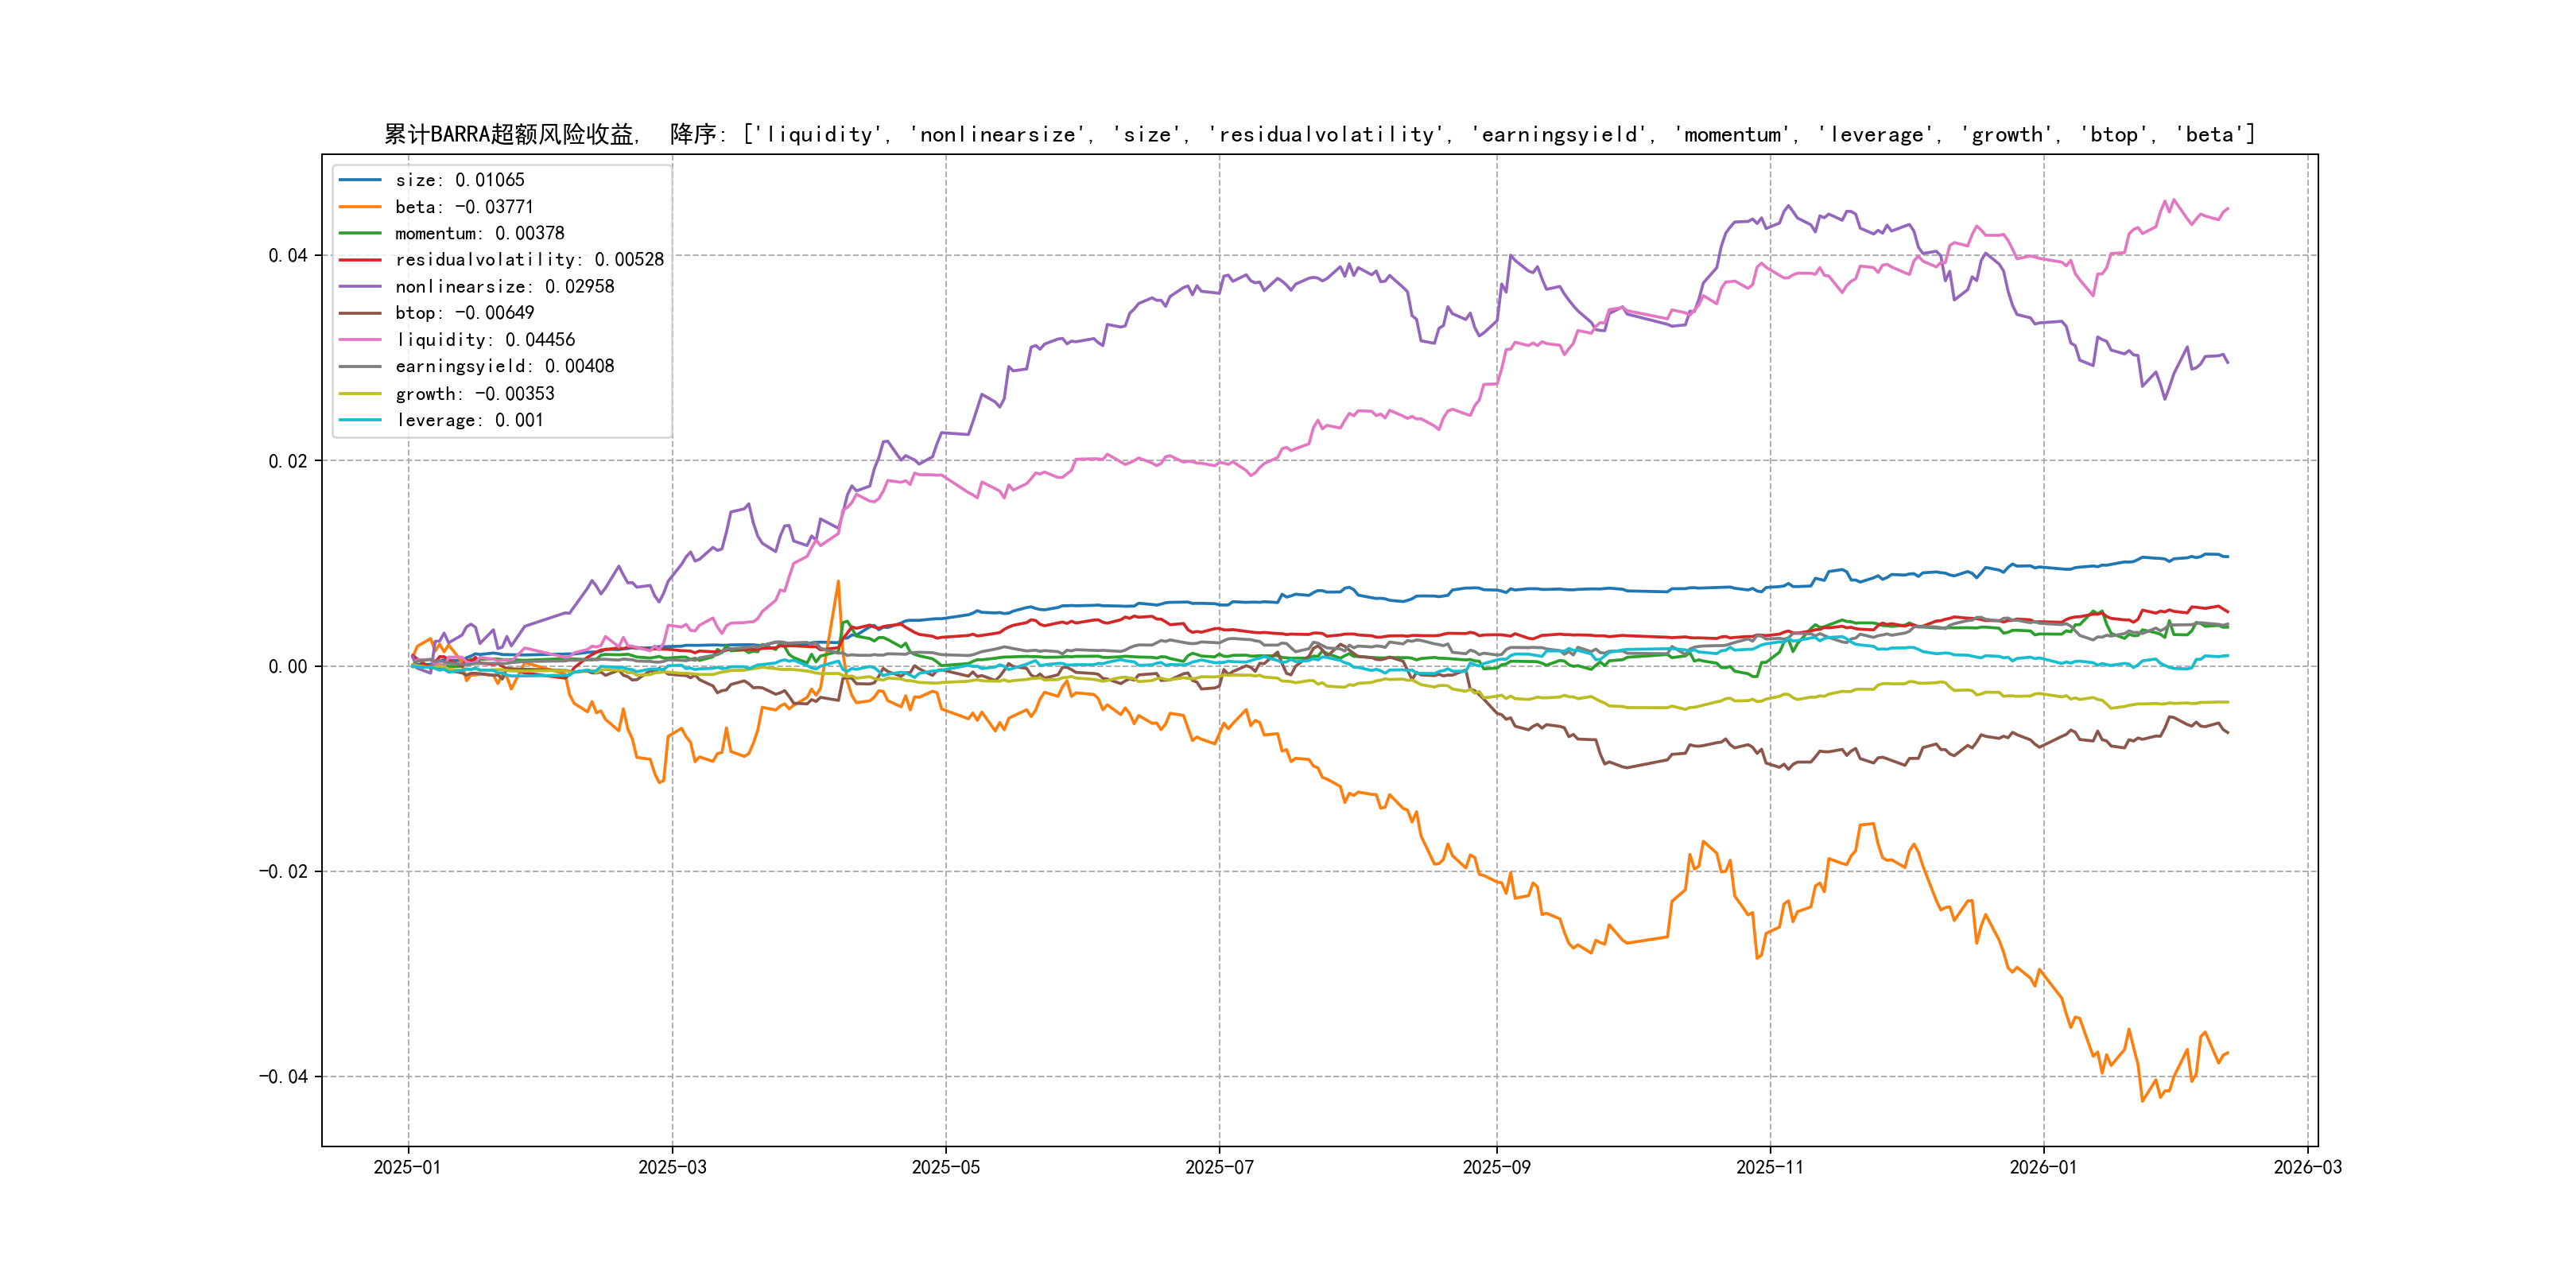
Task: Click the residualvolatility legend text
Action: pyautogui.click(x=529, y=260)
